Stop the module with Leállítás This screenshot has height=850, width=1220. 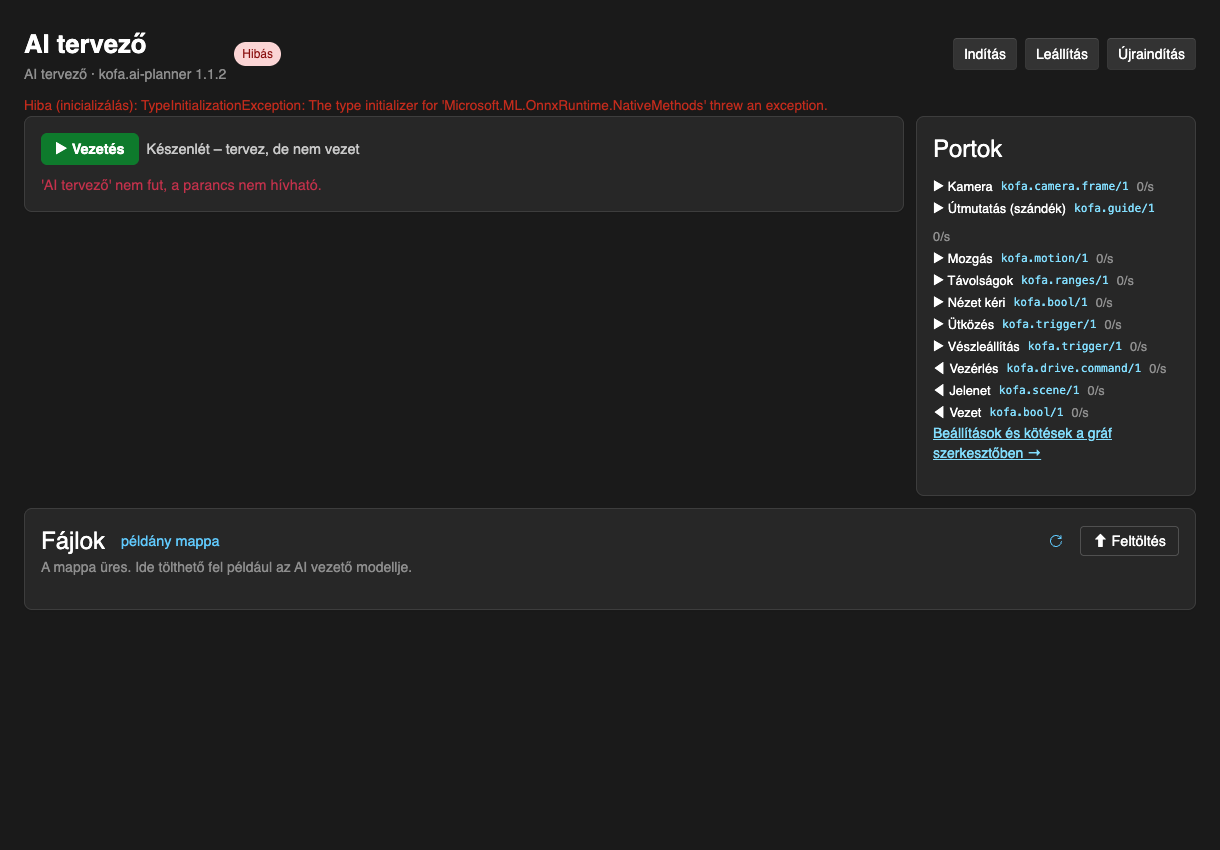click(1062, 54)
